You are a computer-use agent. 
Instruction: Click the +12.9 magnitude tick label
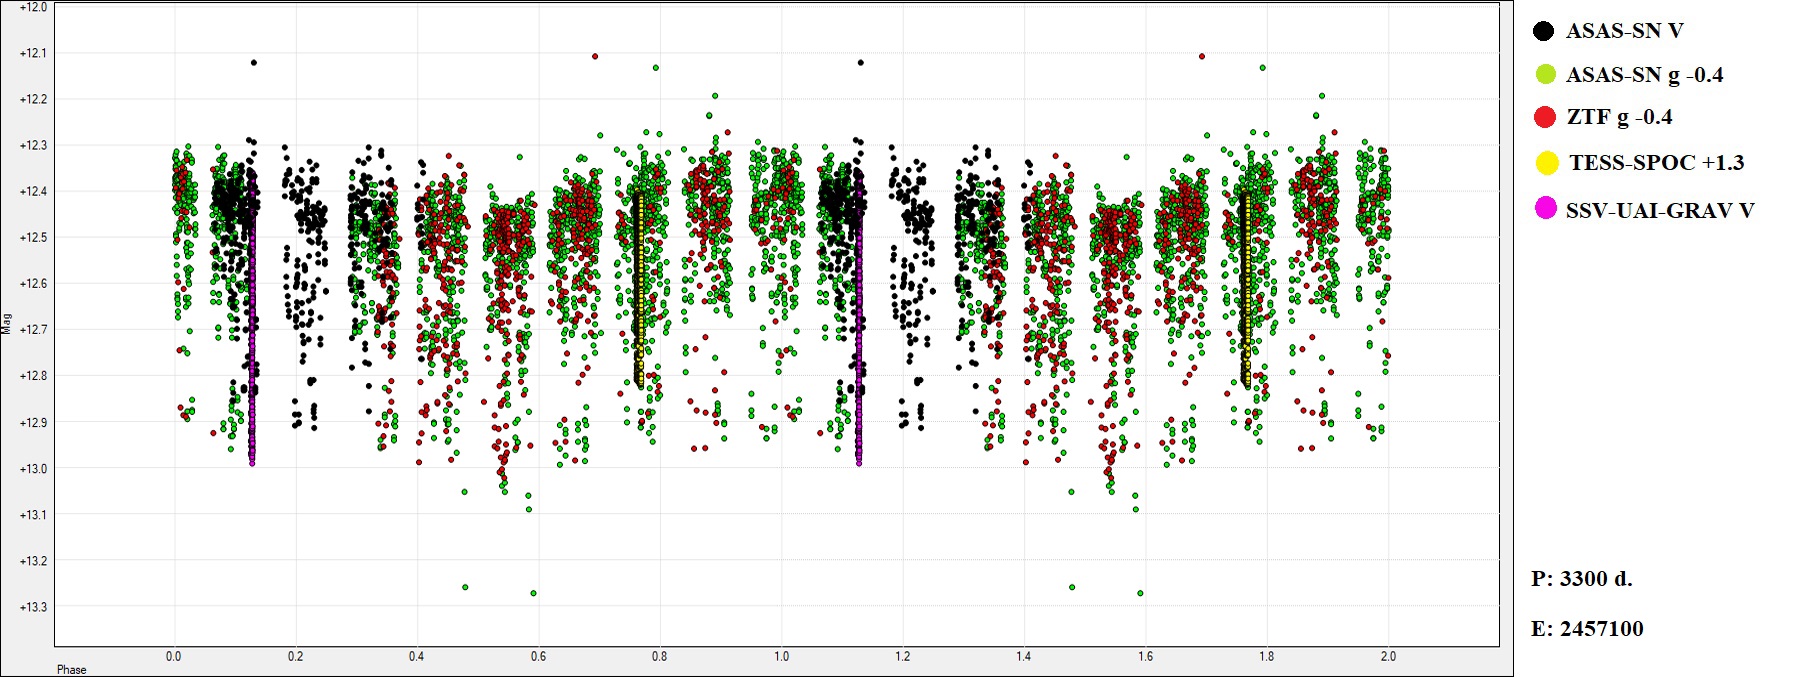[x=33, y=422]
